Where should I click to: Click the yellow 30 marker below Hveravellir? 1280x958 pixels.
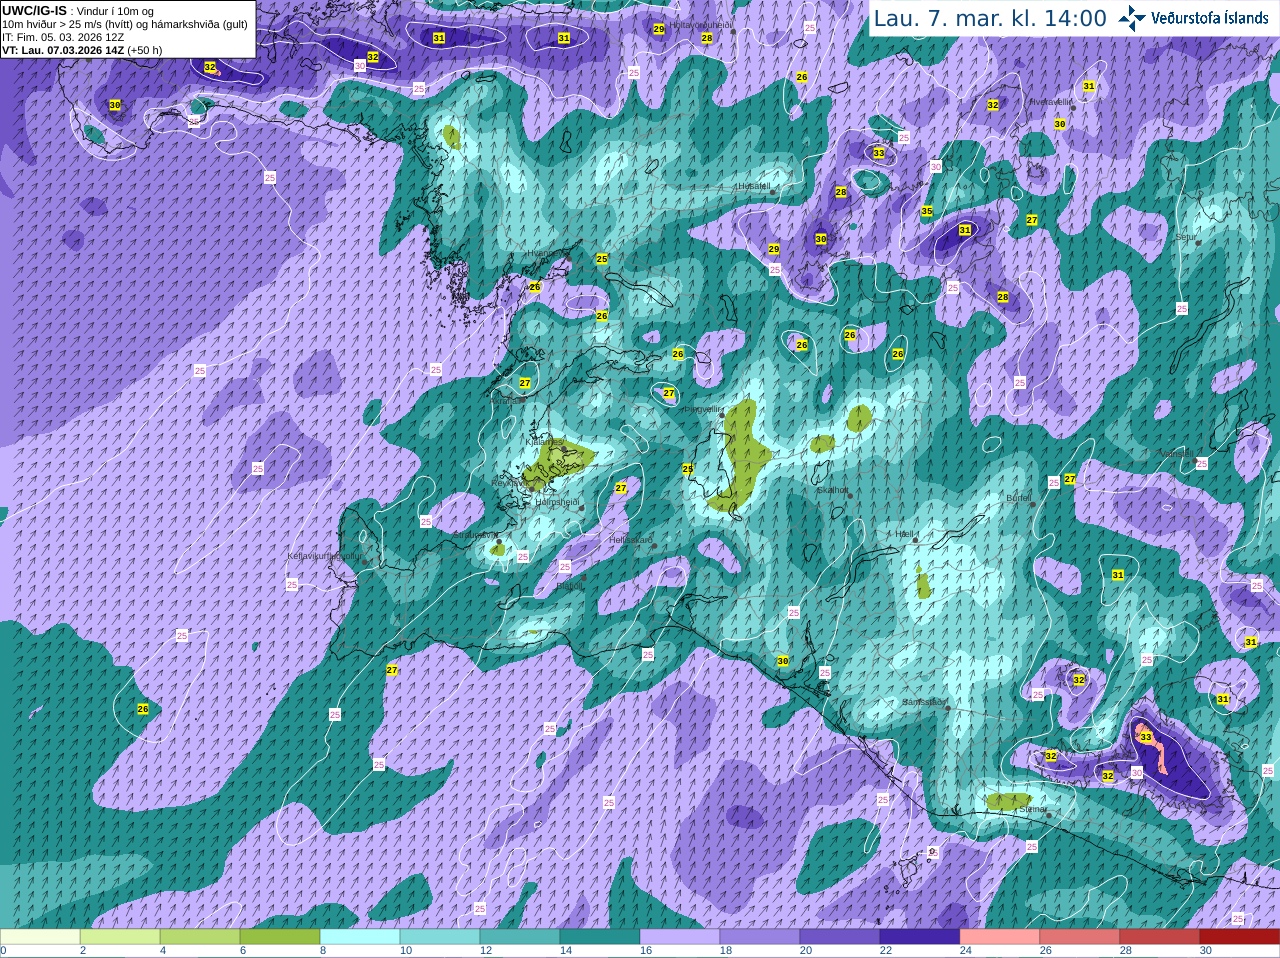(x=1060, y=123)
